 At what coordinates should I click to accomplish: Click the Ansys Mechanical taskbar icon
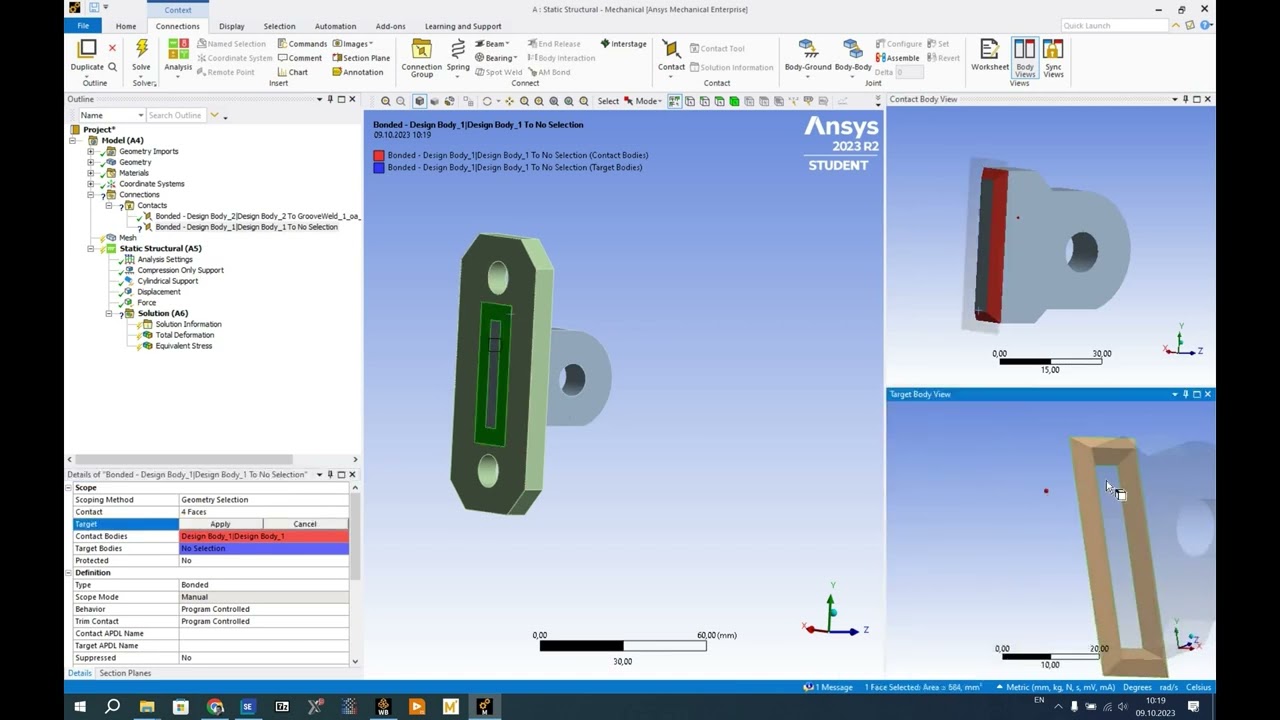(484, 707)
